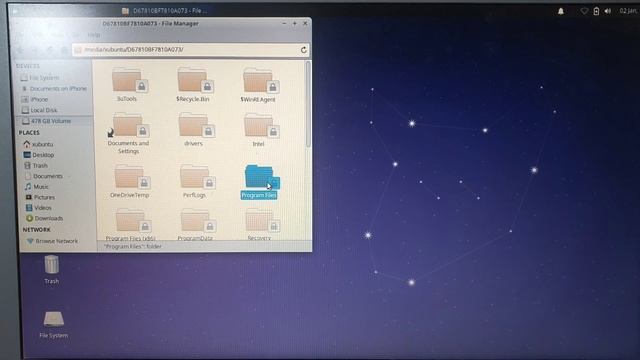The width and height of the screenshot is (640, 360).
Task: Click the File Manager button in the top panel
Action: [x=165, y=11]
